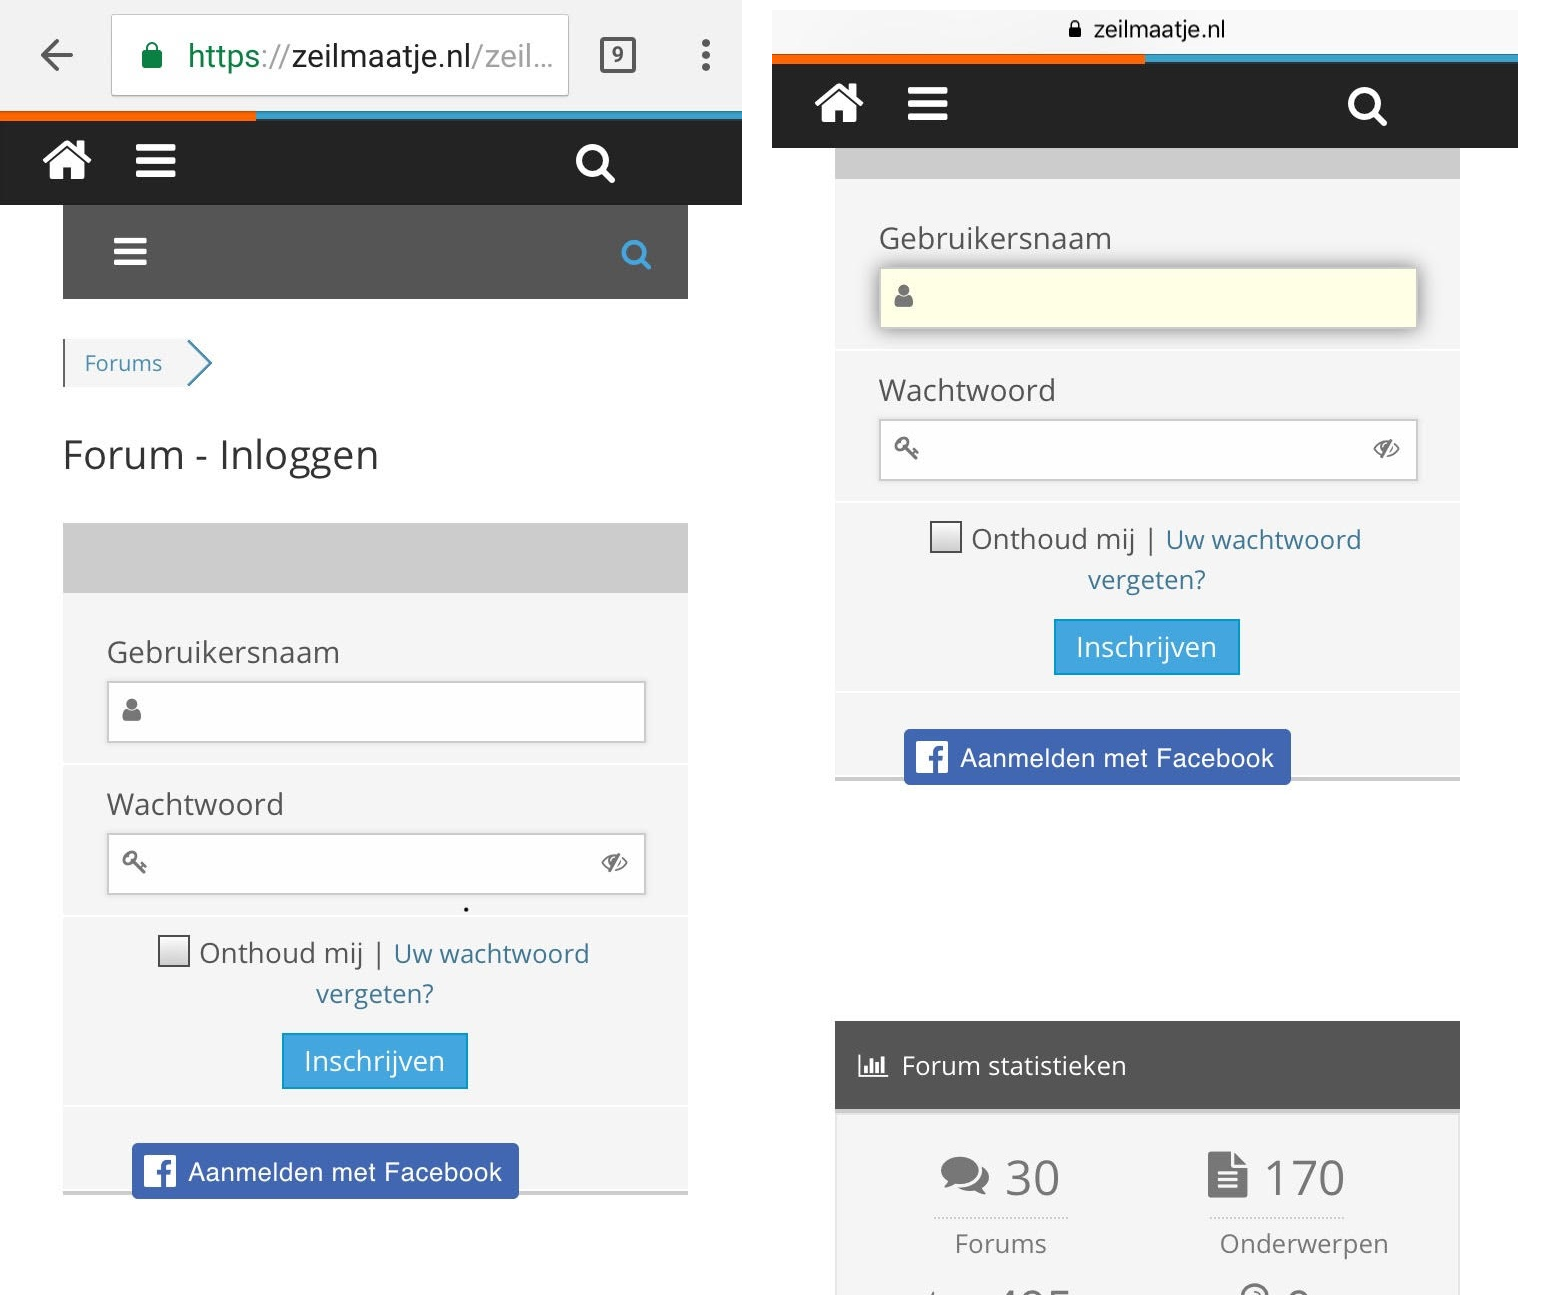This screenshot has width=1542, height=1295.
Task: Click the search icon in right screenshot
Action: 1366,105
